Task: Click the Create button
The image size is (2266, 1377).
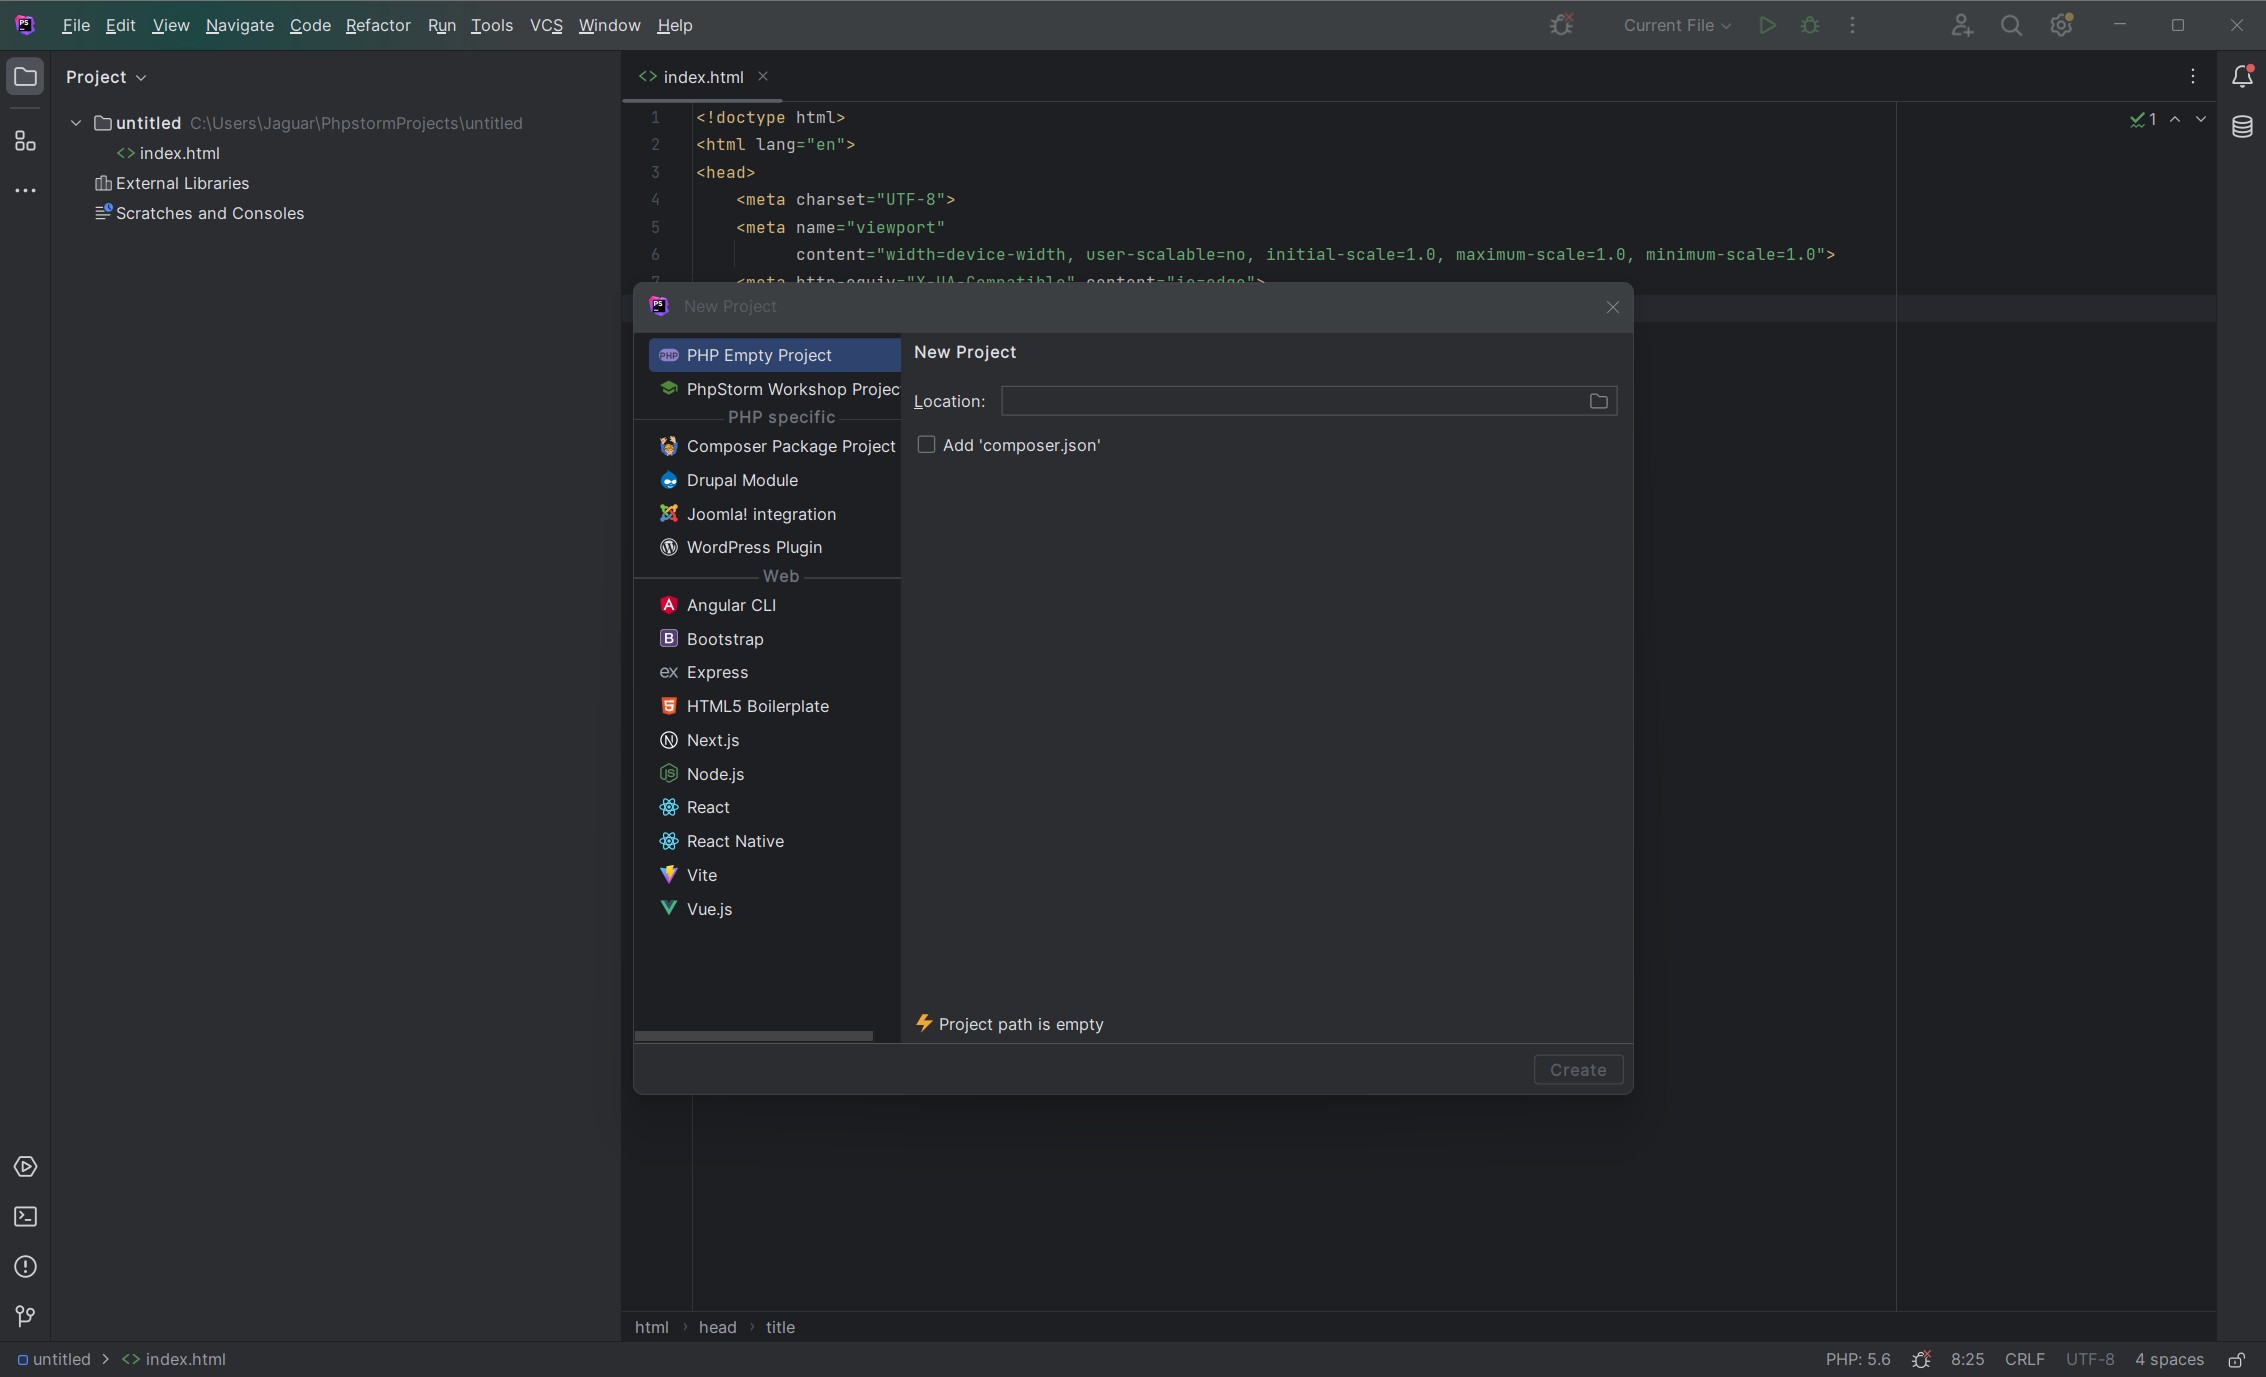Action: coord(1578,1069)
